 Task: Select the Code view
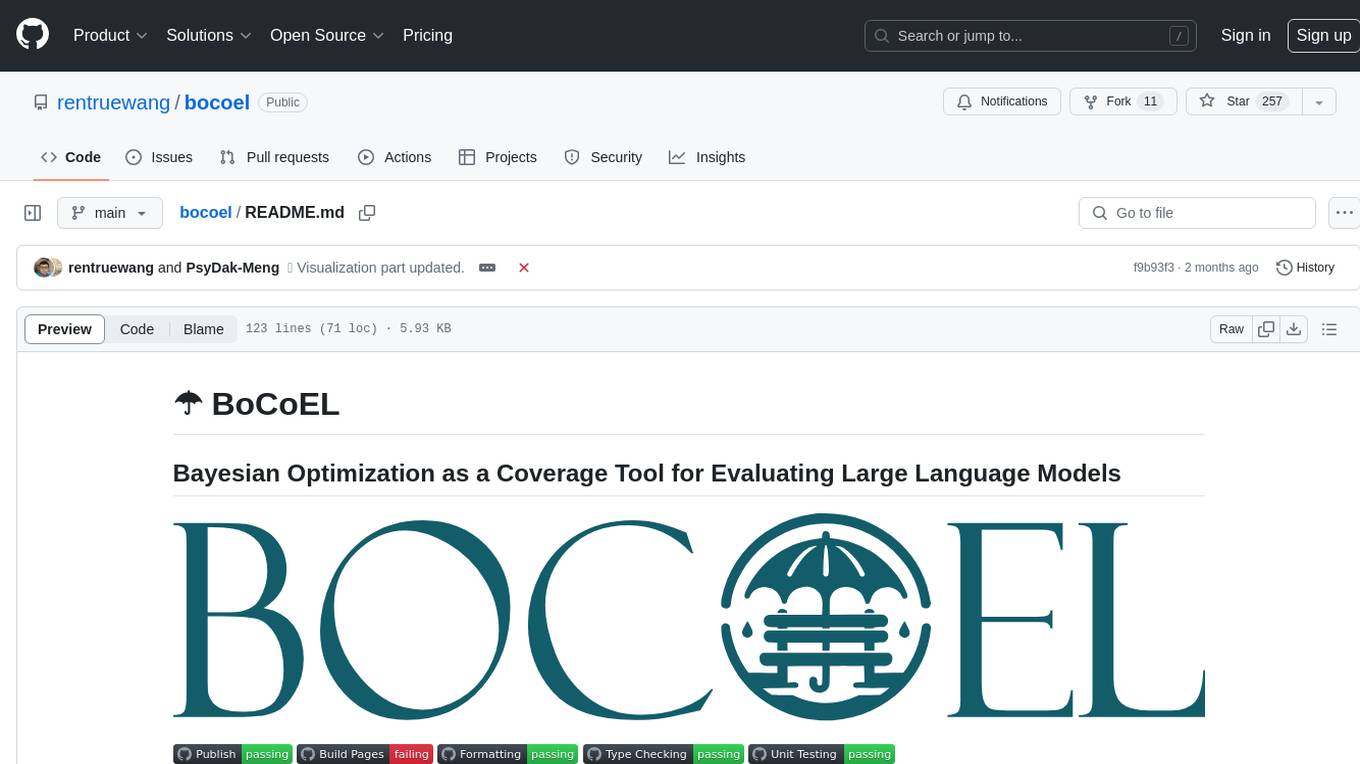137,329
